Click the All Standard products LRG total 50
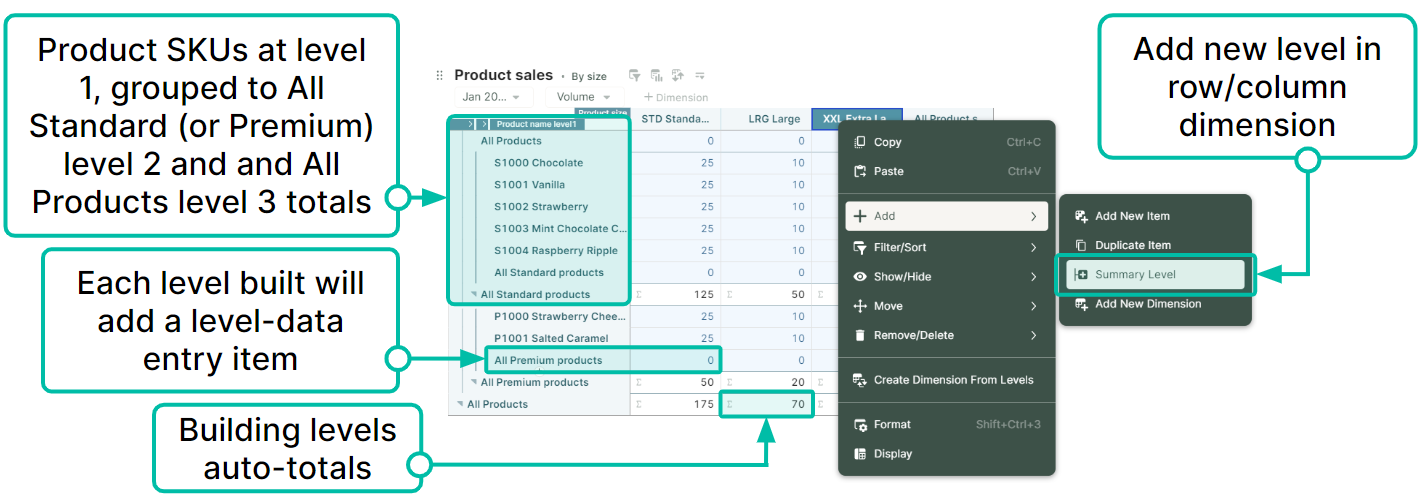The height and width of the screenshot is (502, 1423). (766, 295)
